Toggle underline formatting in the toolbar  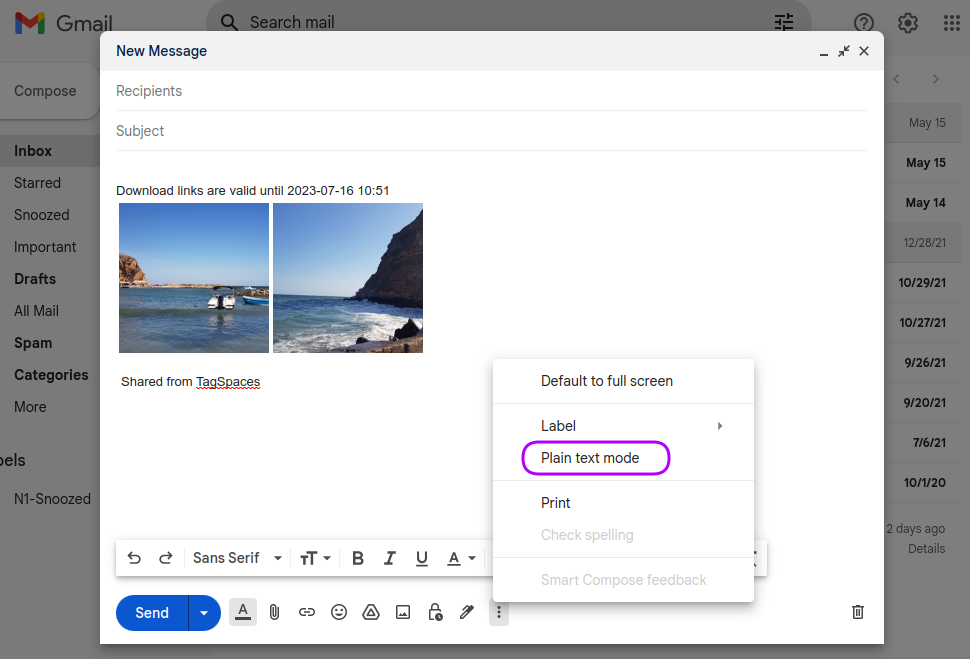(421, 557)
